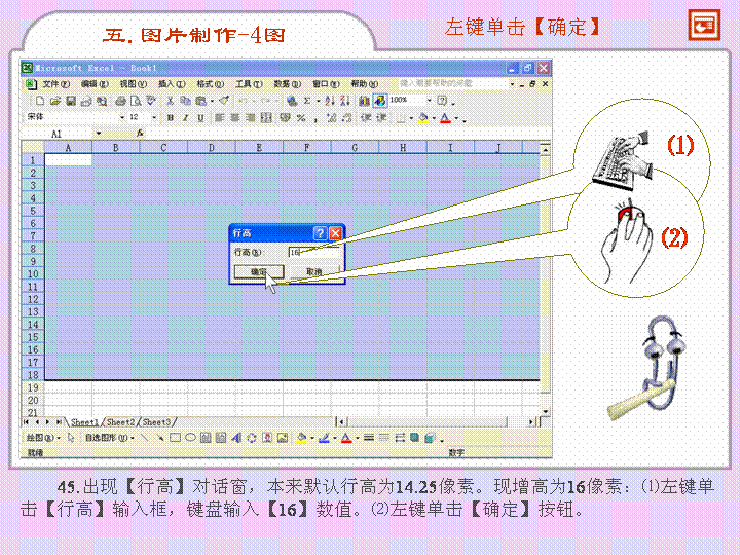
Task: Click the help question mark in 行高 dialog
Action: [319, 232]
